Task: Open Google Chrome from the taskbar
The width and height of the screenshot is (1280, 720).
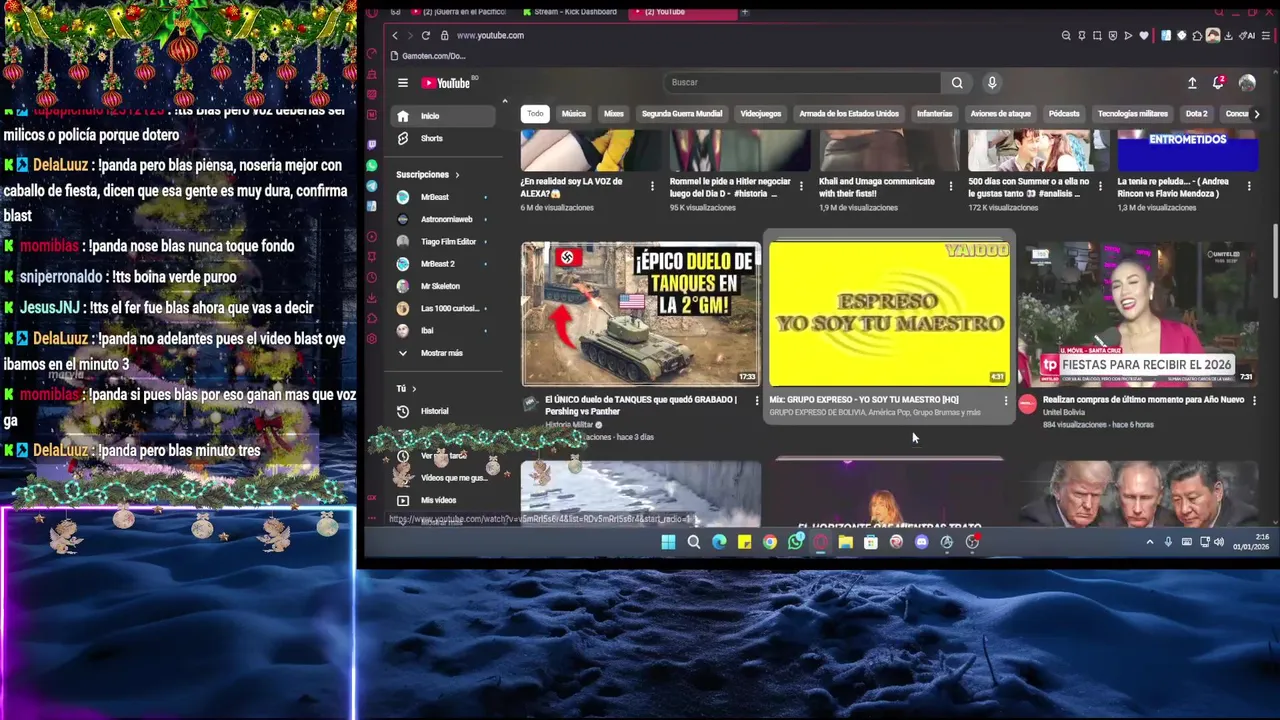Action: (770, 542)
